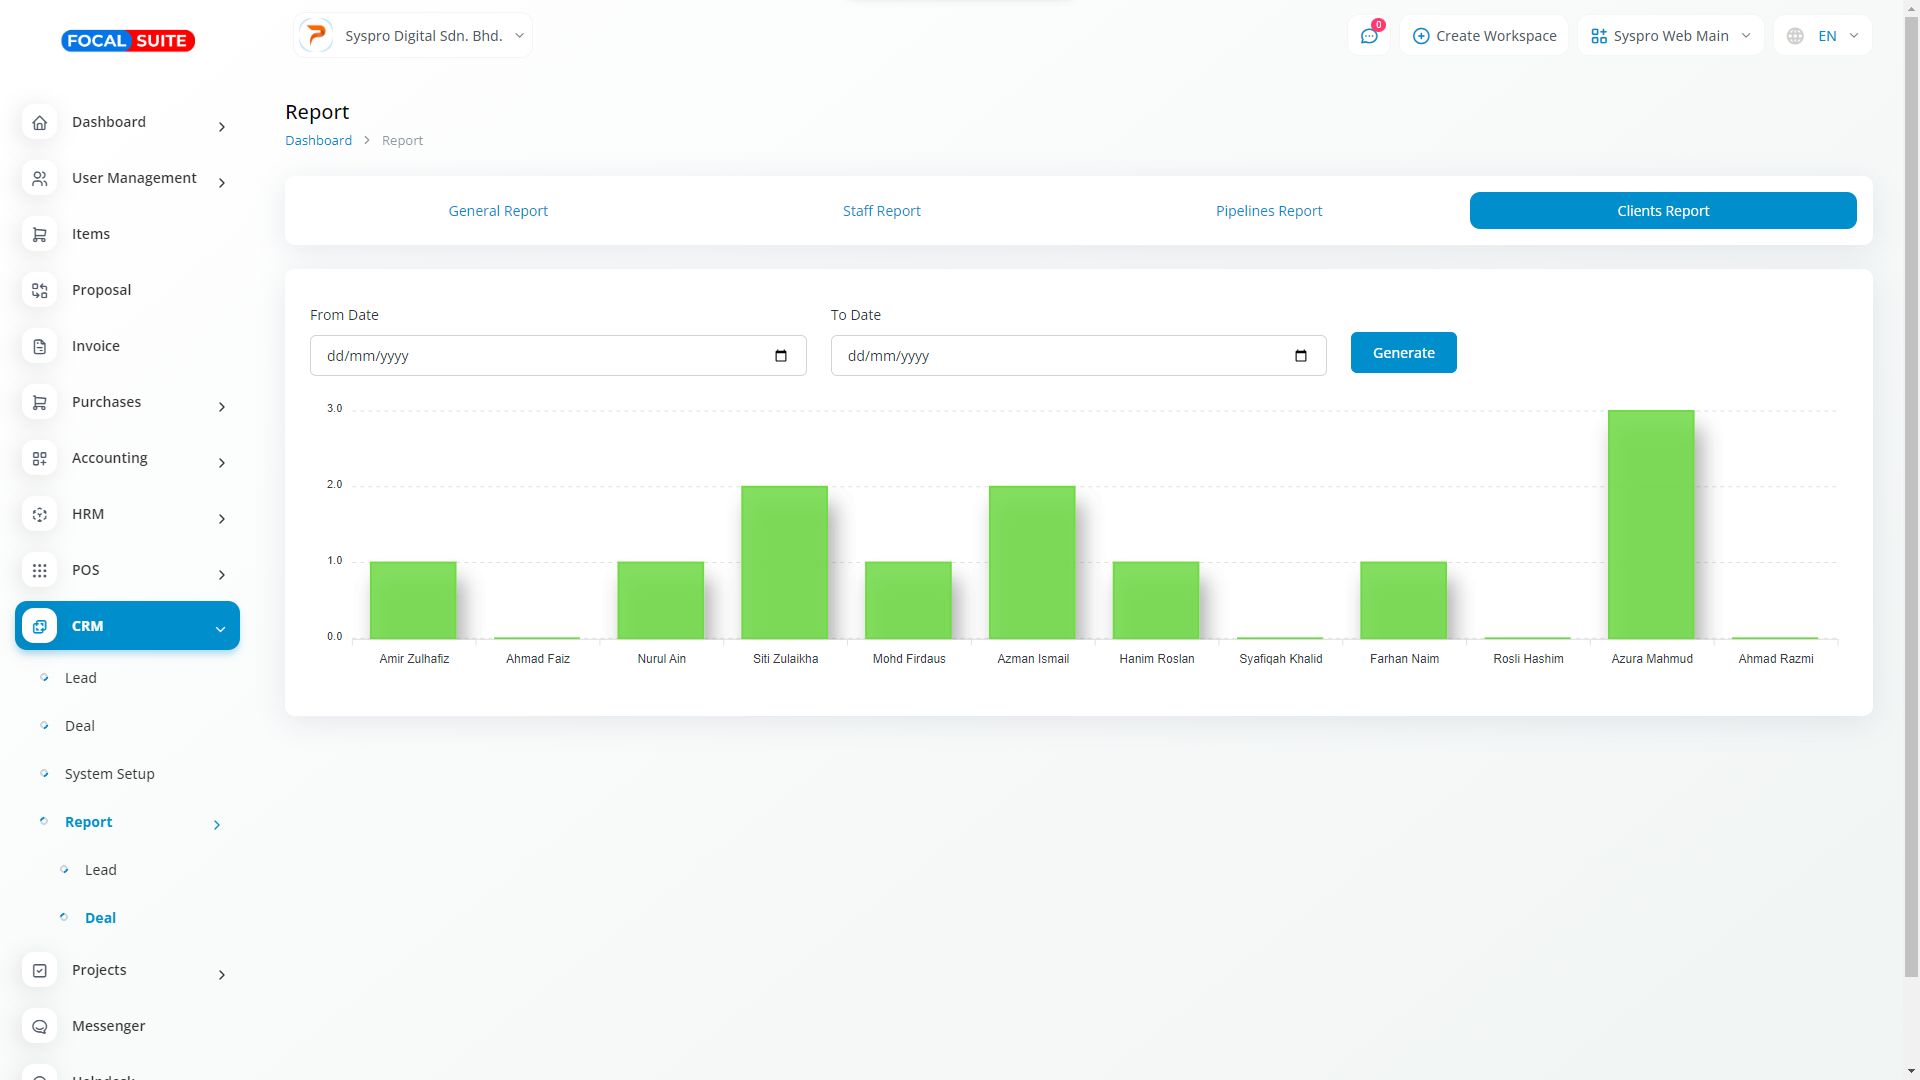Open the chat messages notification icon
Viewport: 1920px width, 1080px height.
1369,36
